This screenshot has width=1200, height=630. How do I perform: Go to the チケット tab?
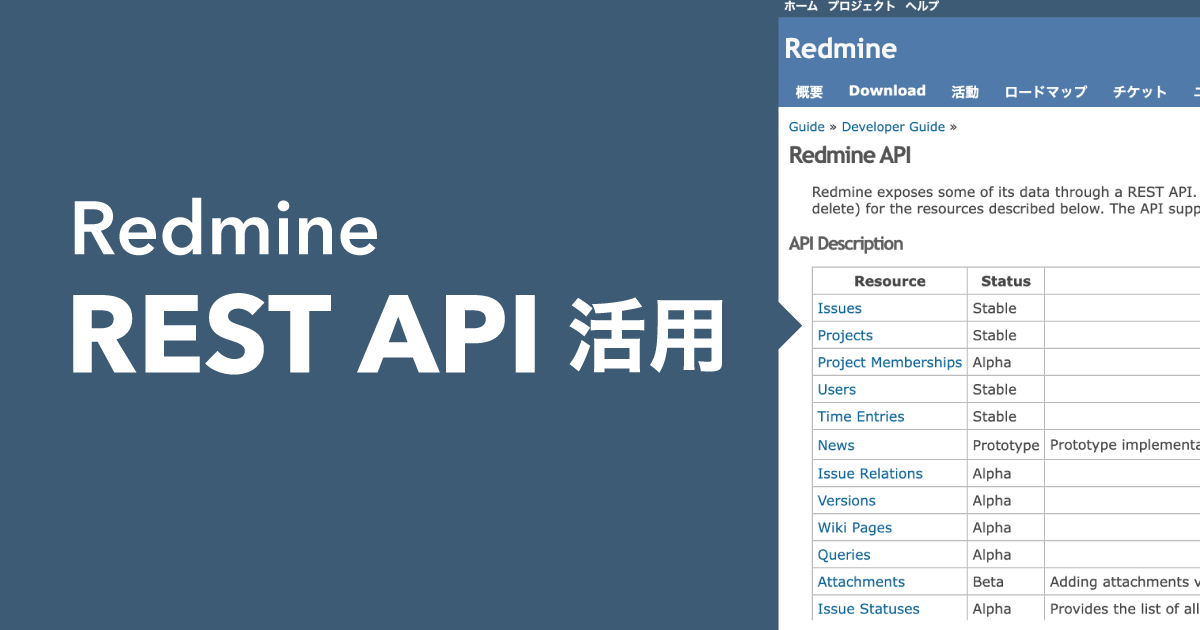1139,92
